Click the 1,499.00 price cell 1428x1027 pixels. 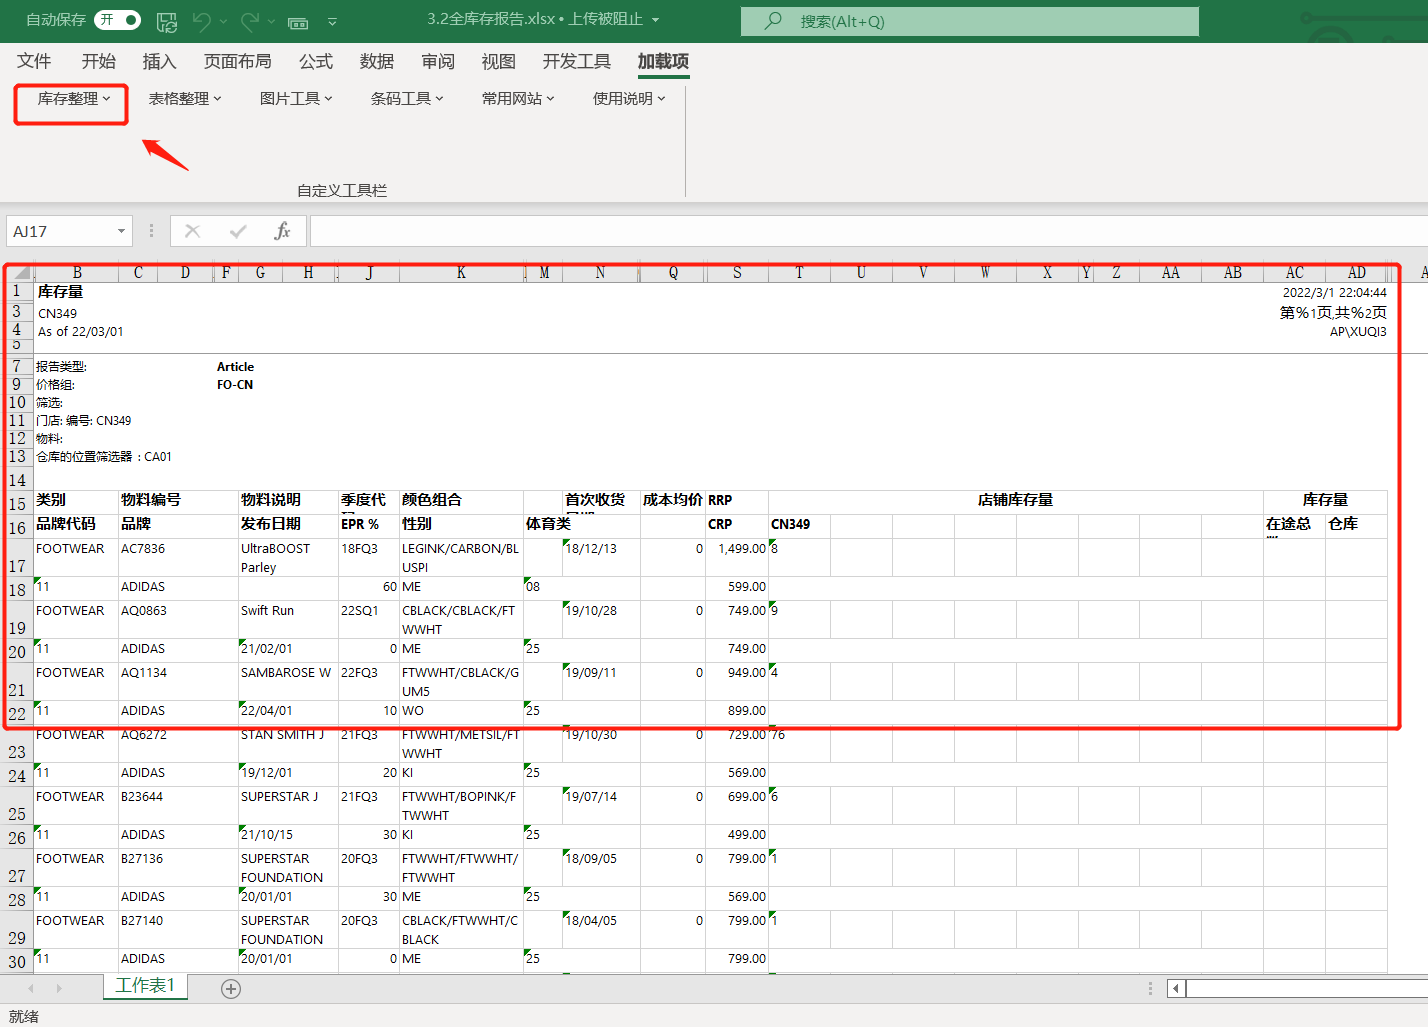coord(737,558)
